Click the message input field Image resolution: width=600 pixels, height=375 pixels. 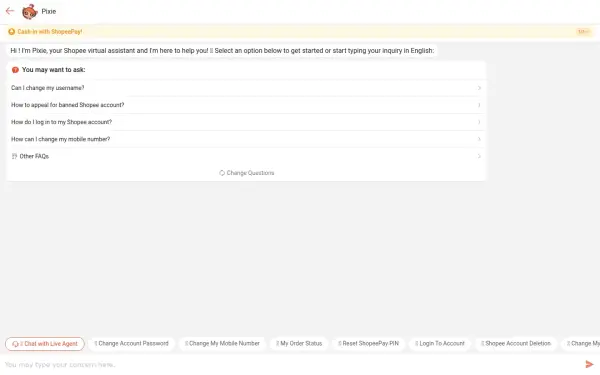291,365
